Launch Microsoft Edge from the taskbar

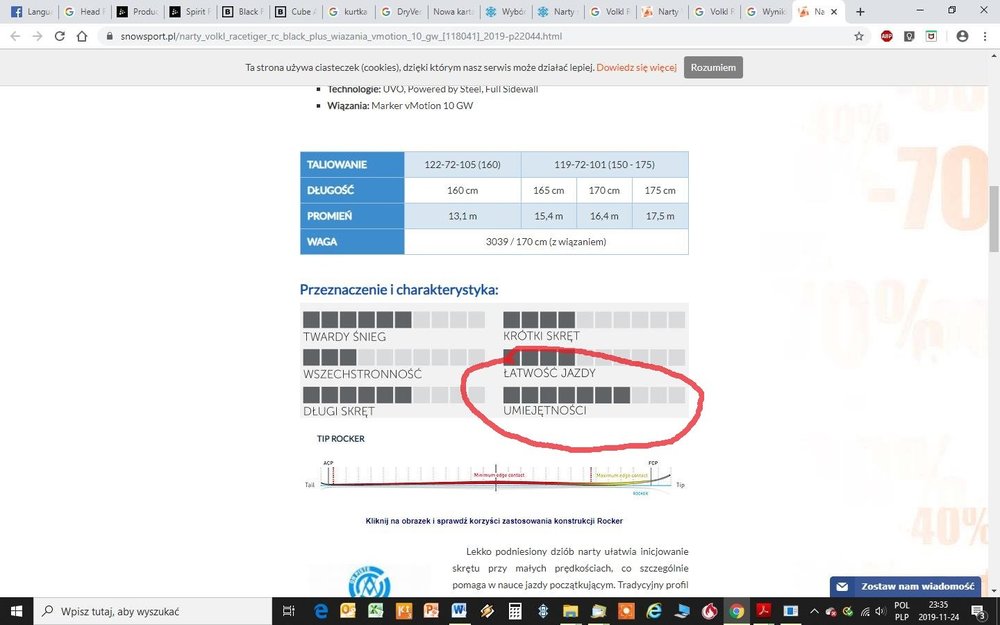321,611
